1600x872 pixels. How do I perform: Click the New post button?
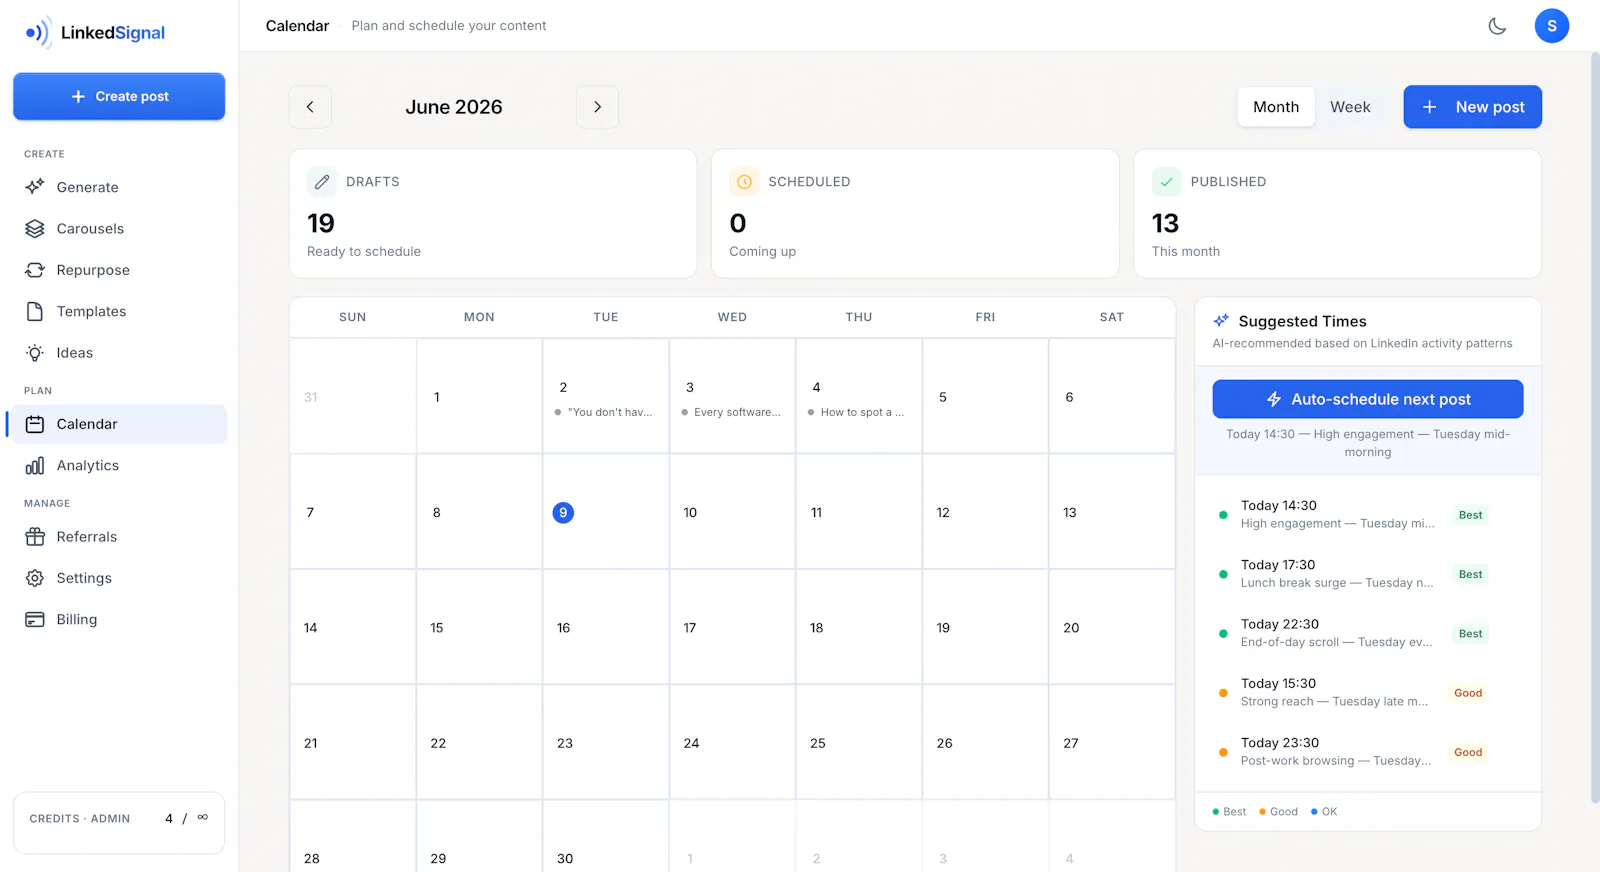(1472, 107)
